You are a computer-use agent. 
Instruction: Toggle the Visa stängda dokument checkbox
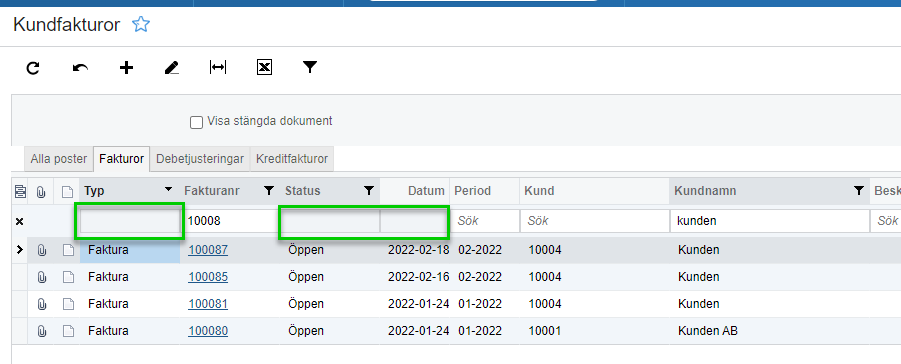197,122
